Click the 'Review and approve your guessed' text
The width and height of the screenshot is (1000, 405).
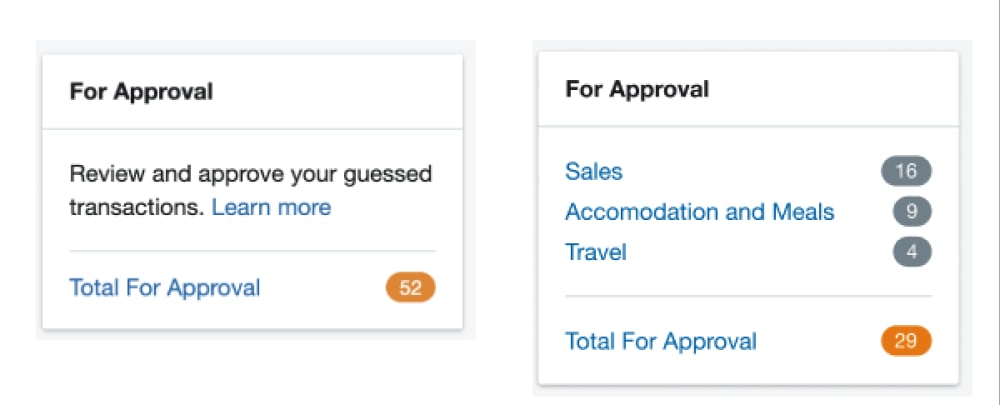click(x=250, y=174)
